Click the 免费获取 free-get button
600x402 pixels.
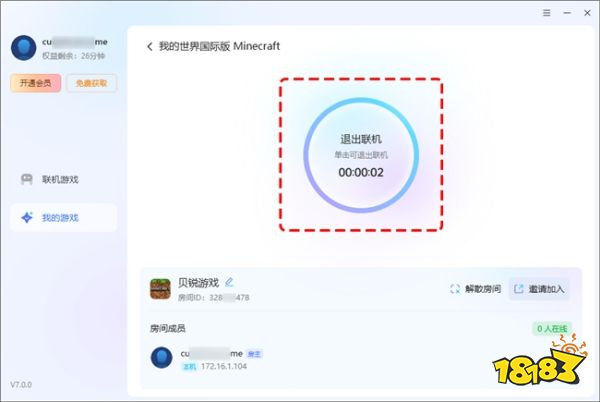click(91, 83)
